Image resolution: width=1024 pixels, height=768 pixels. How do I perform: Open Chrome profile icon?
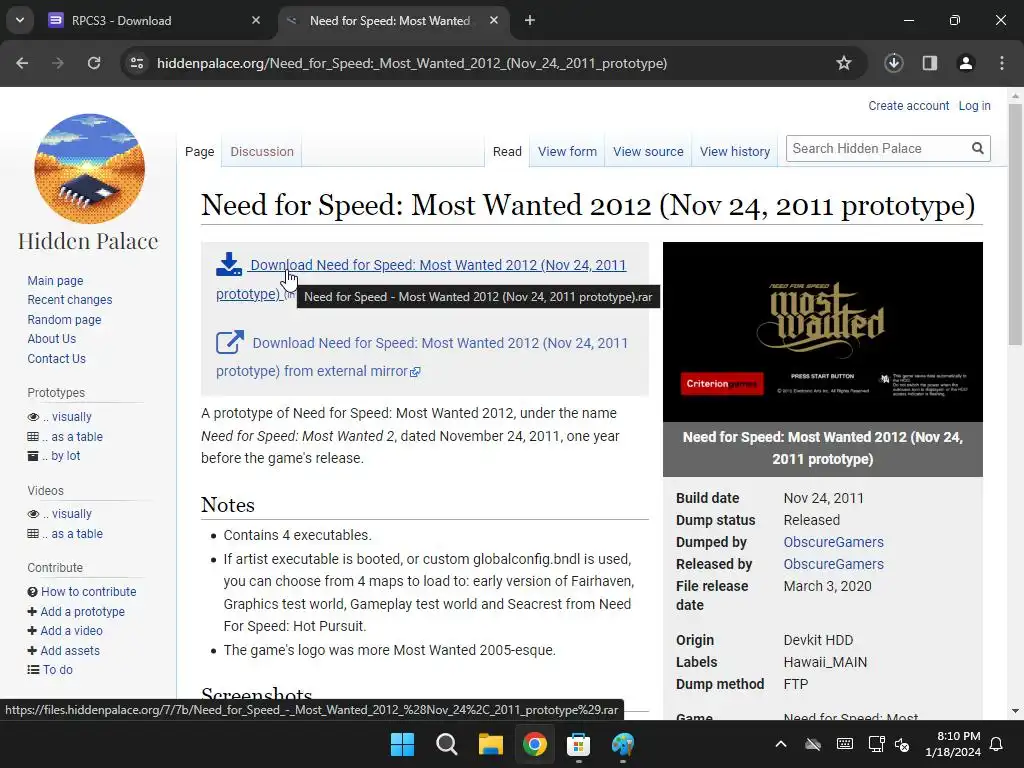pos(966,63)
